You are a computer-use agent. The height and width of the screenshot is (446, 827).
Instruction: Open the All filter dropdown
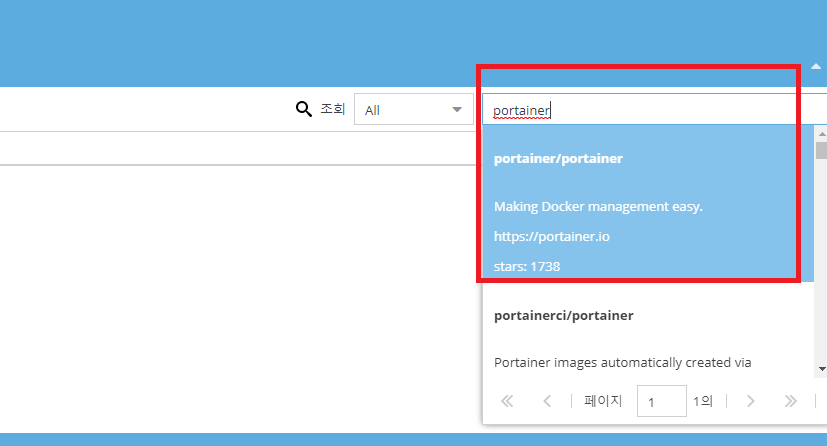click(414, 109)
